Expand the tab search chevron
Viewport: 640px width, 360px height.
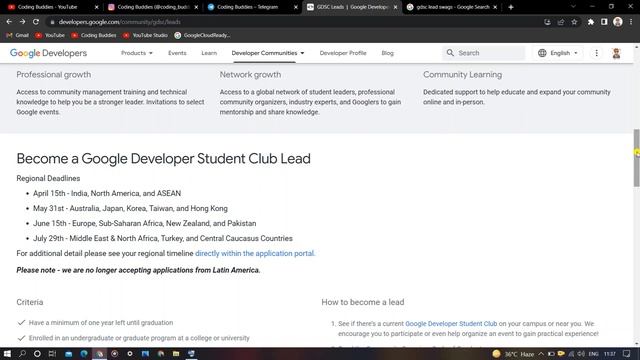tap(573, 7)
